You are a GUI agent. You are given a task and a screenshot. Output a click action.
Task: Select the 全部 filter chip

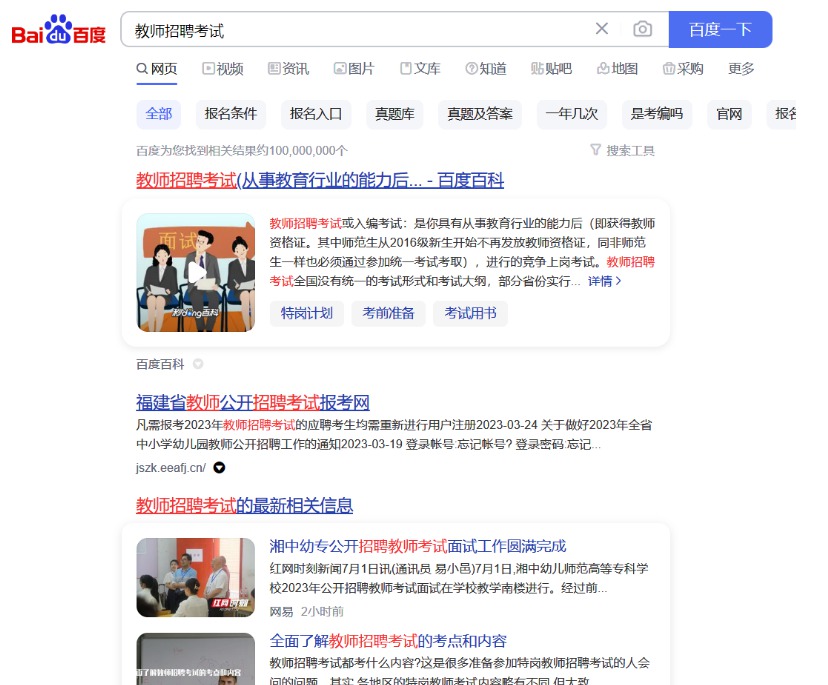coord(158,114)
